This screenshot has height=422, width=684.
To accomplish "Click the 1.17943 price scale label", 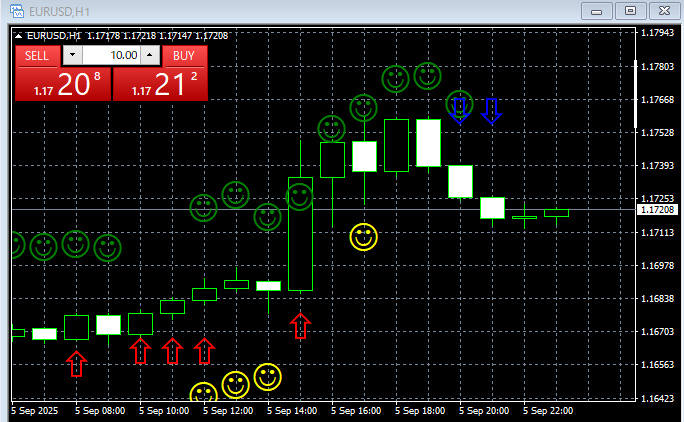I will pyautogui.click(x=657, y=33).
